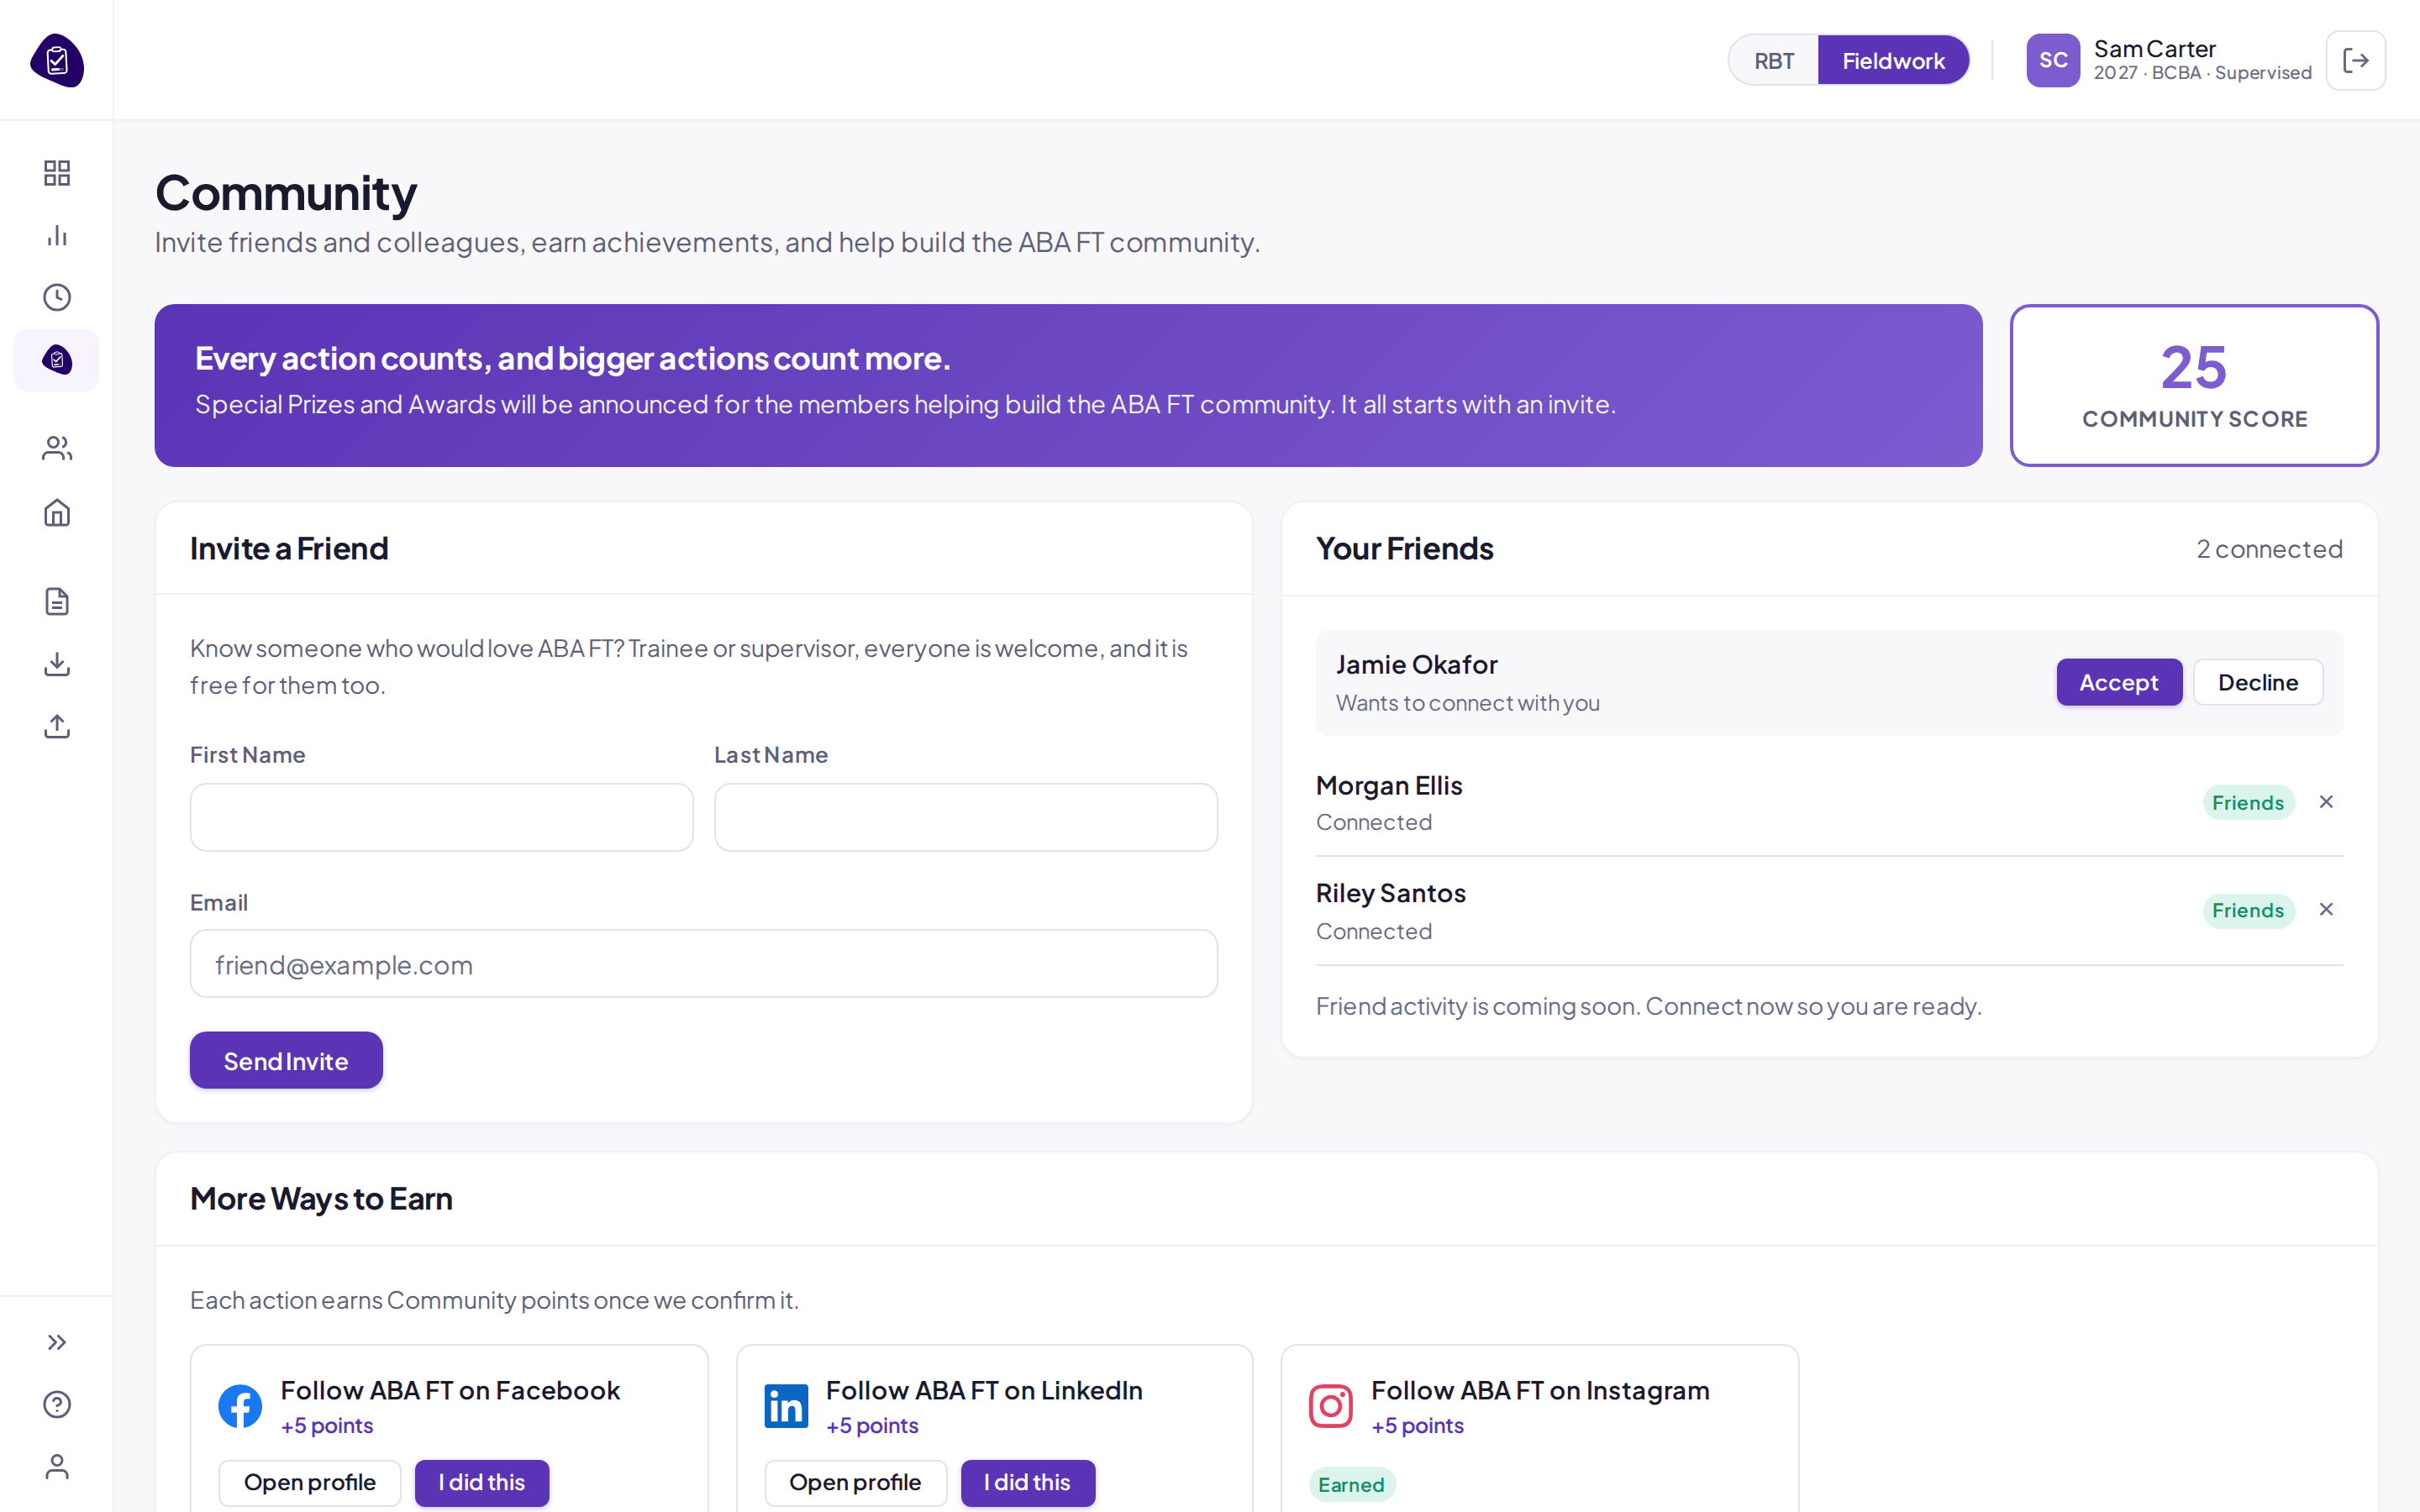Click 'Follow ABA FT on Instagram' title

(x=1540, y=1390)
